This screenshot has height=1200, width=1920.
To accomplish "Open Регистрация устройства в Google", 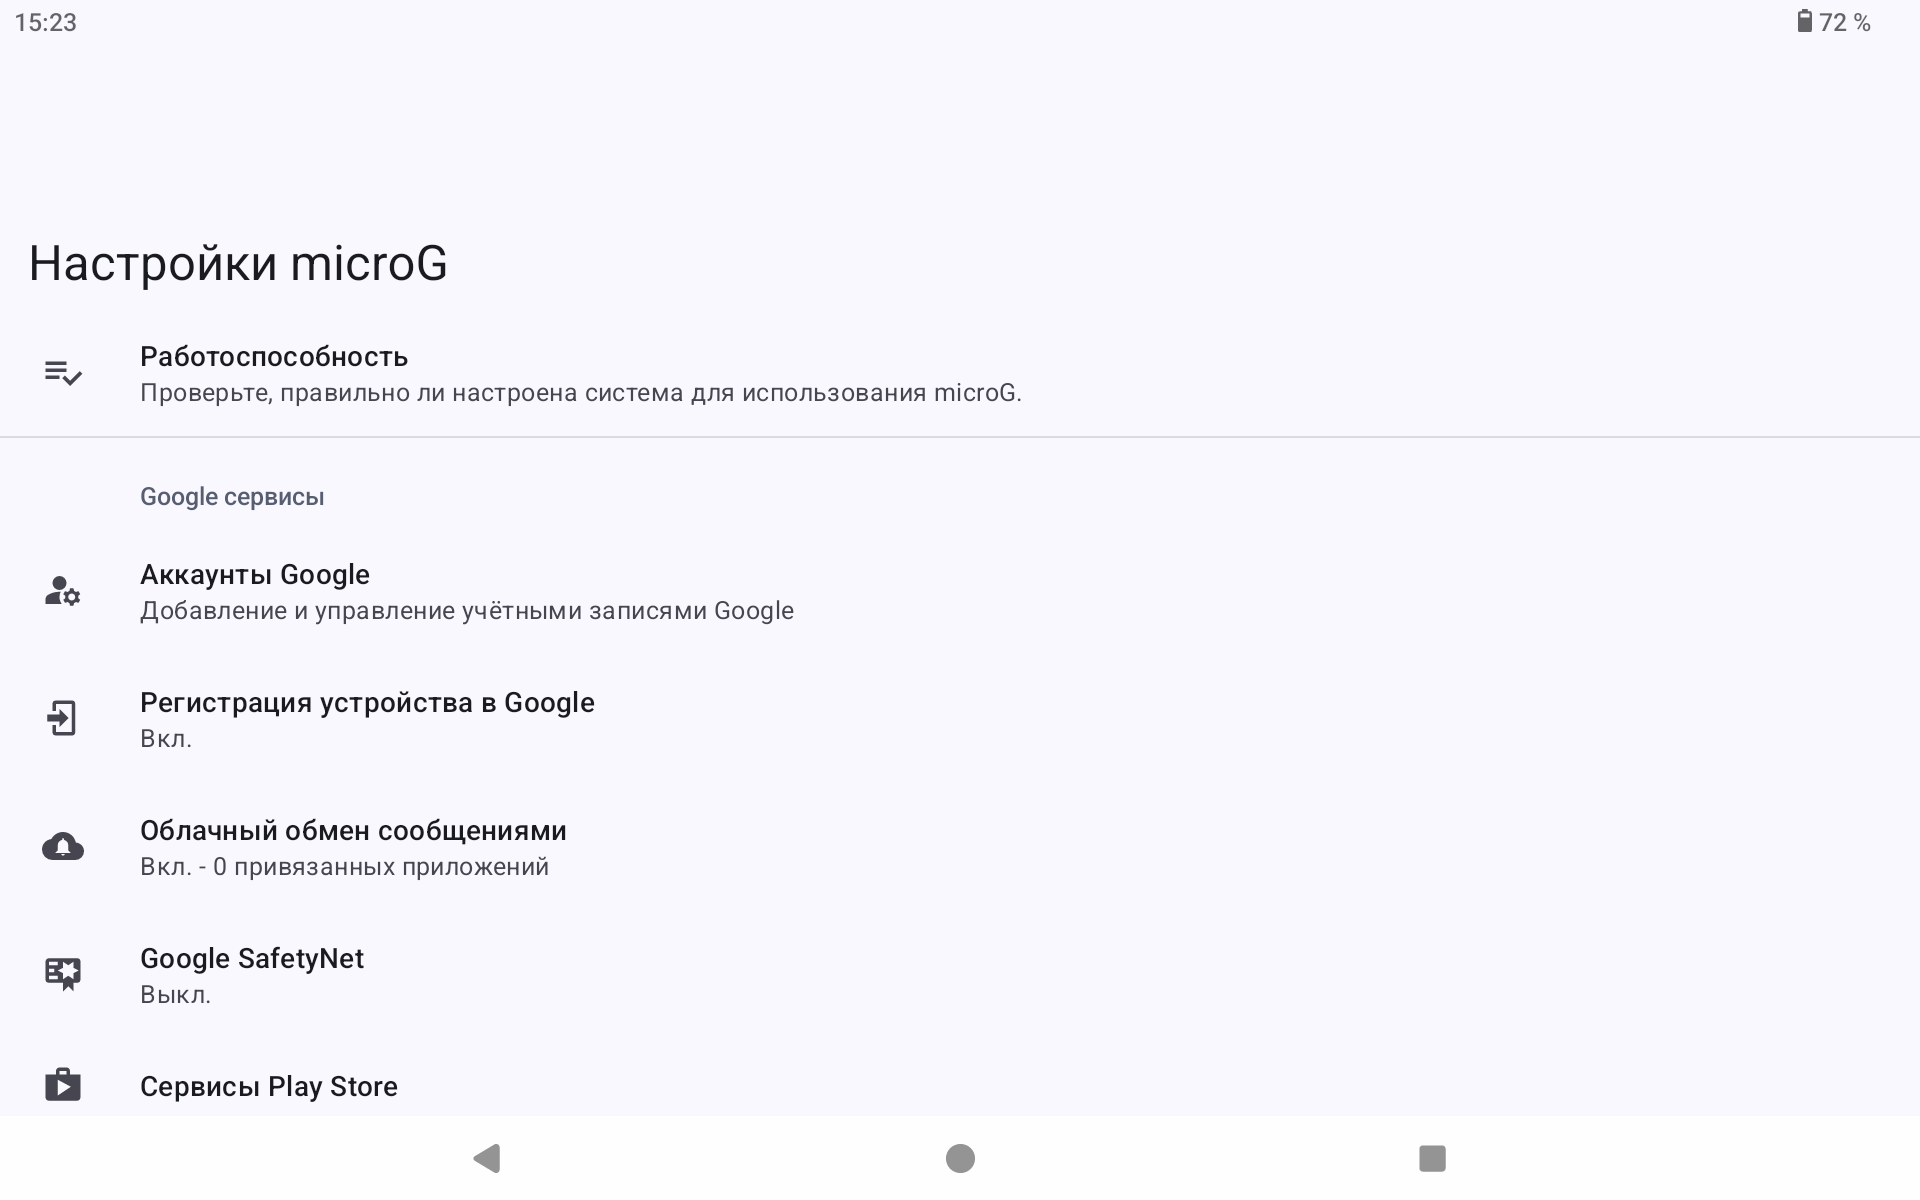I will [x=367, y=703].
